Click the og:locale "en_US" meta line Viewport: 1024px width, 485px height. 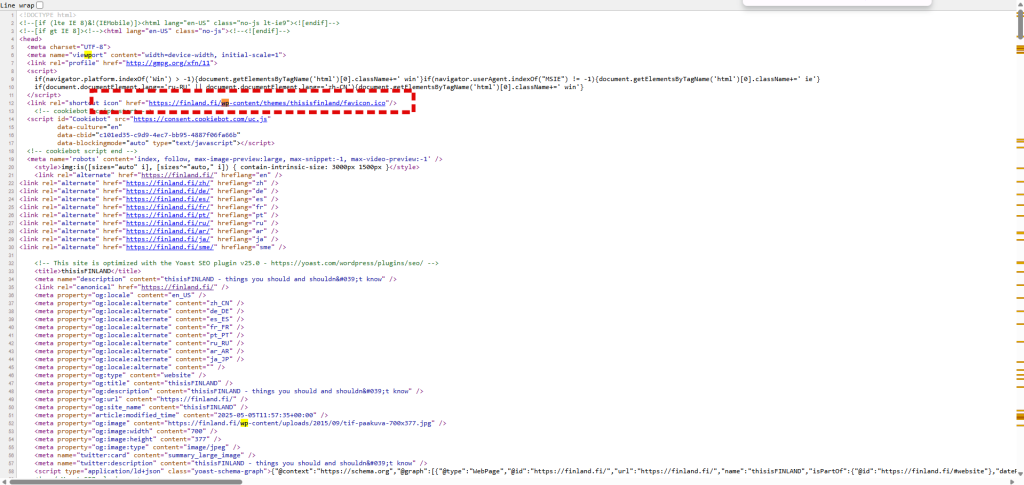coord(120,294)
